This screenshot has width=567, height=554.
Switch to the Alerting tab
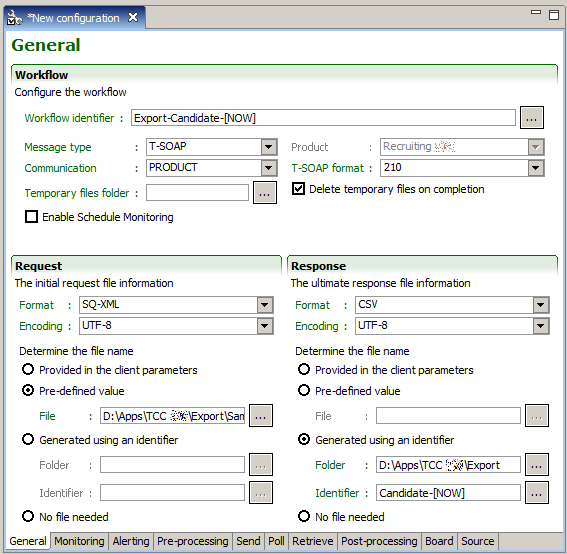131,541
